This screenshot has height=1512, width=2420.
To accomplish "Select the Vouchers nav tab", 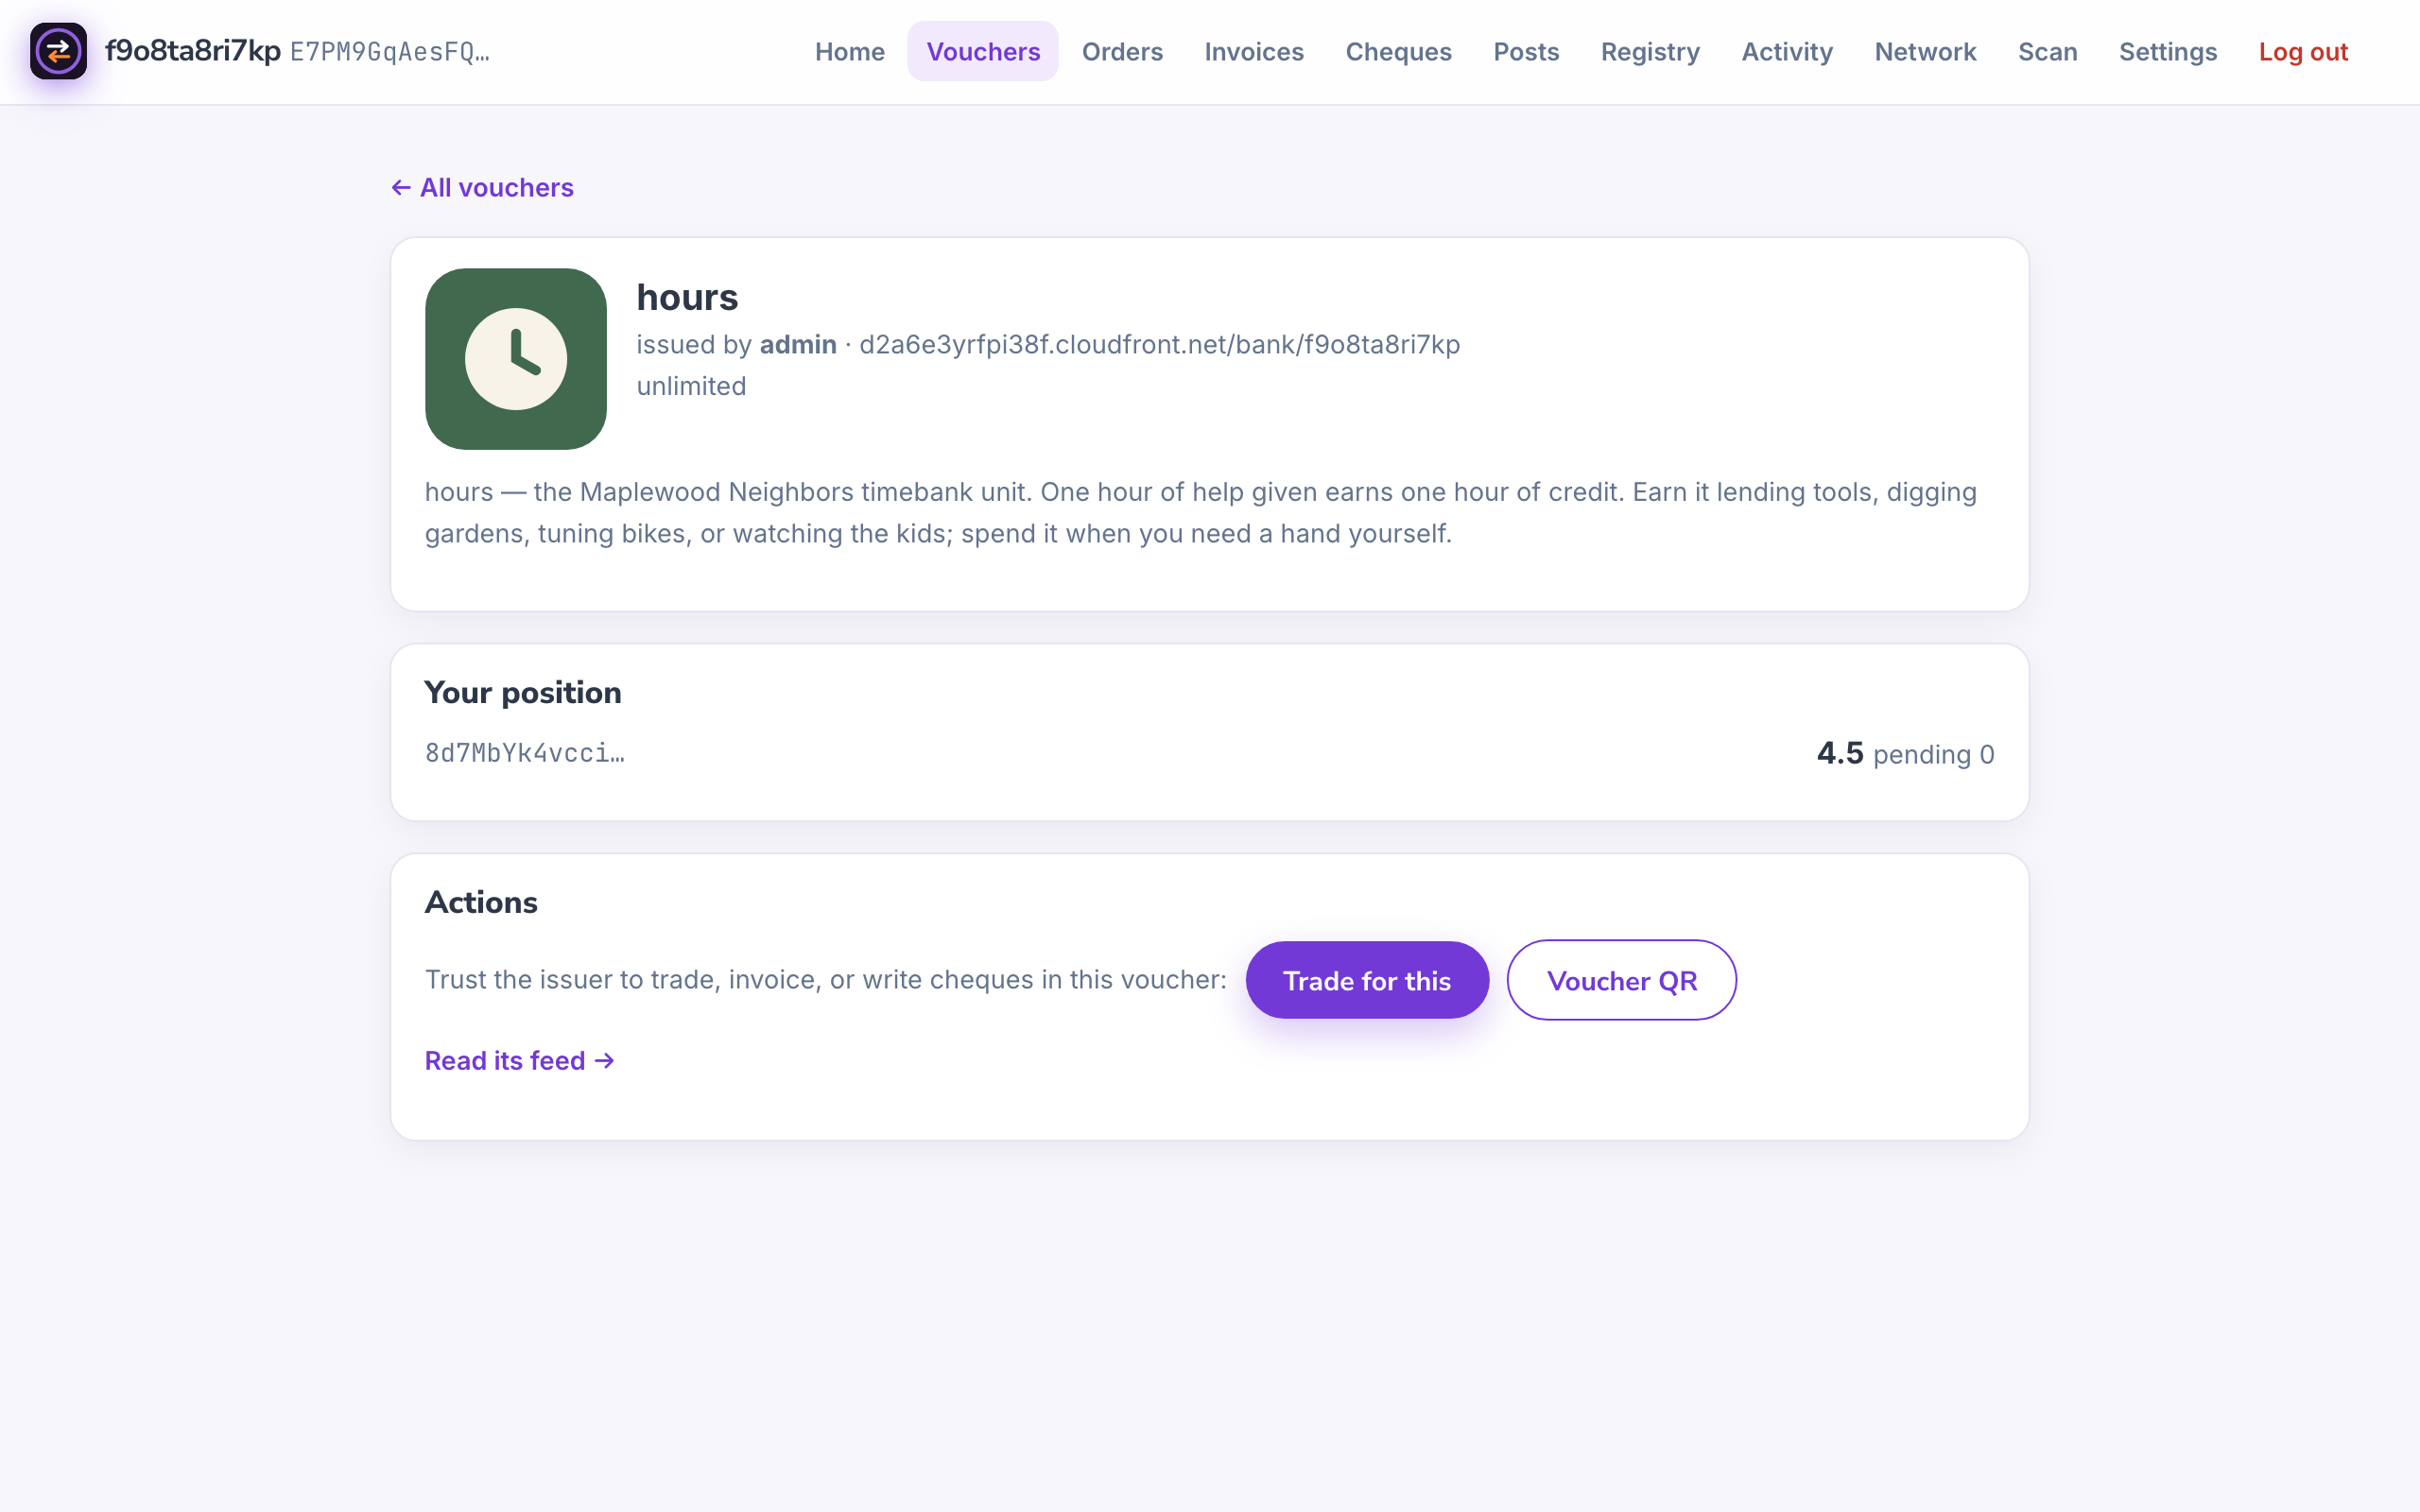I will (983, 51).
